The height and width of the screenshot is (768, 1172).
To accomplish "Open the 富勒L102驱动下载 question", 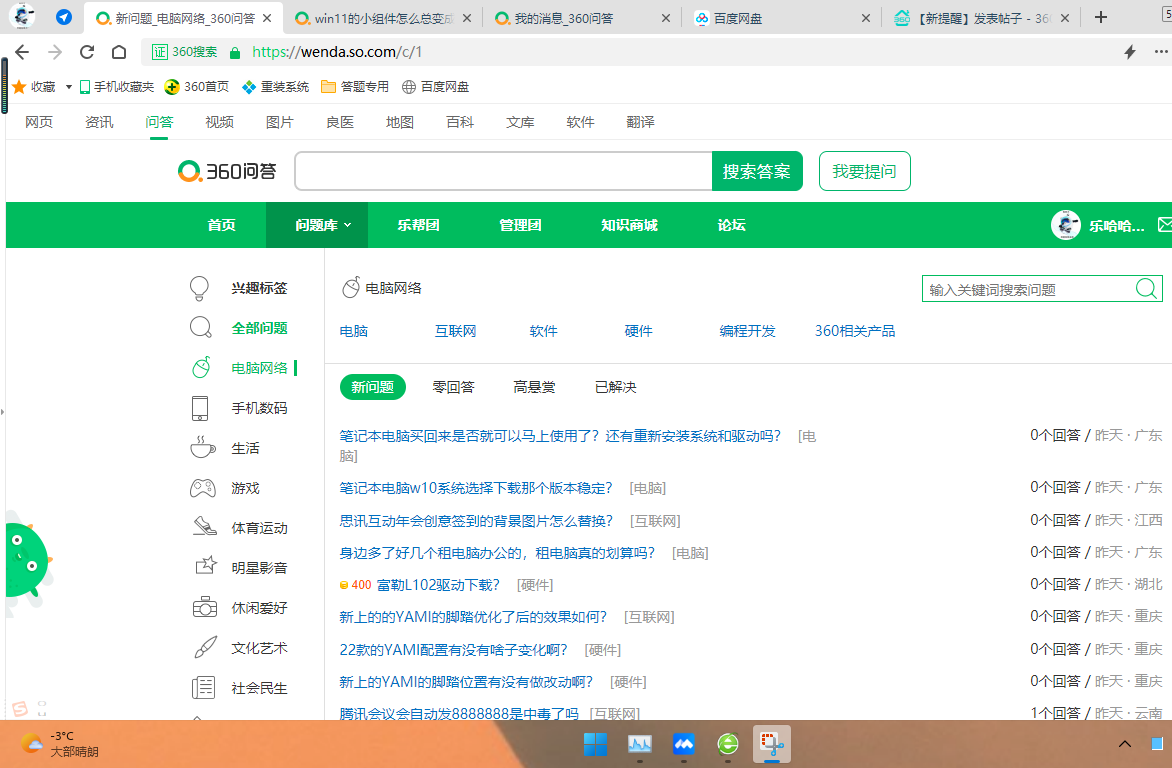I will coord(438,585).
